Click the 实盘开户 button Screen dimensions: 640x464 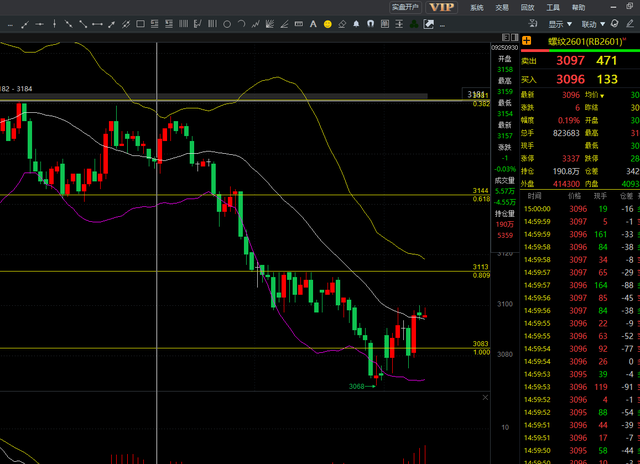click(405, 7)
